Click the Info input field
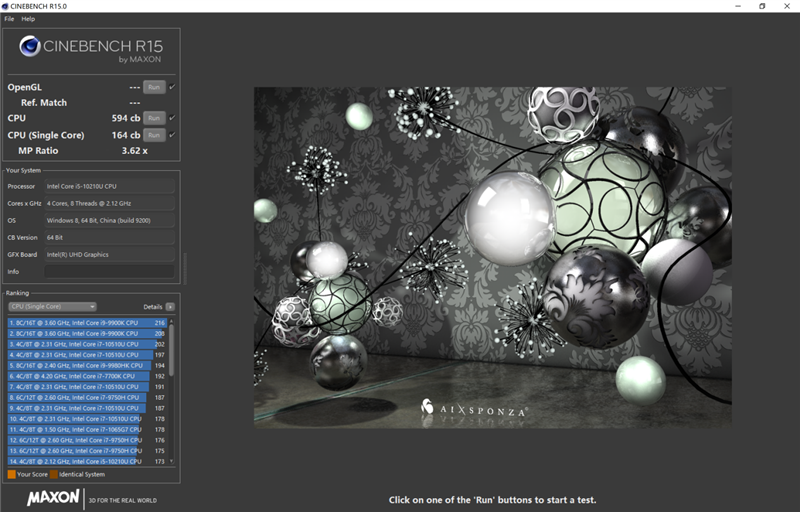 109,271
